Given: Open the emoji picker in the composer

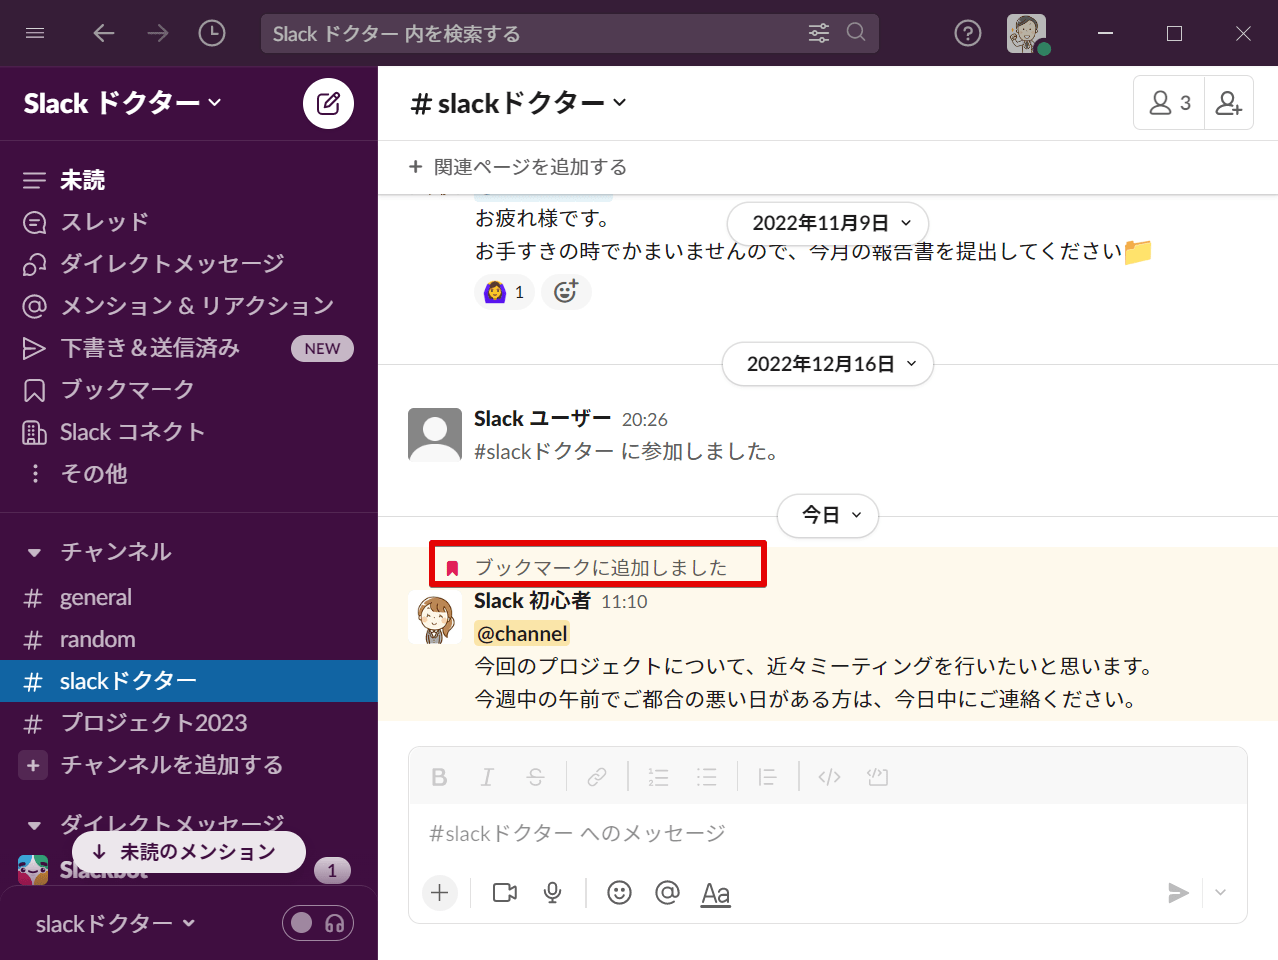Looking at the screenshot, I should click(x=619, y=893).
